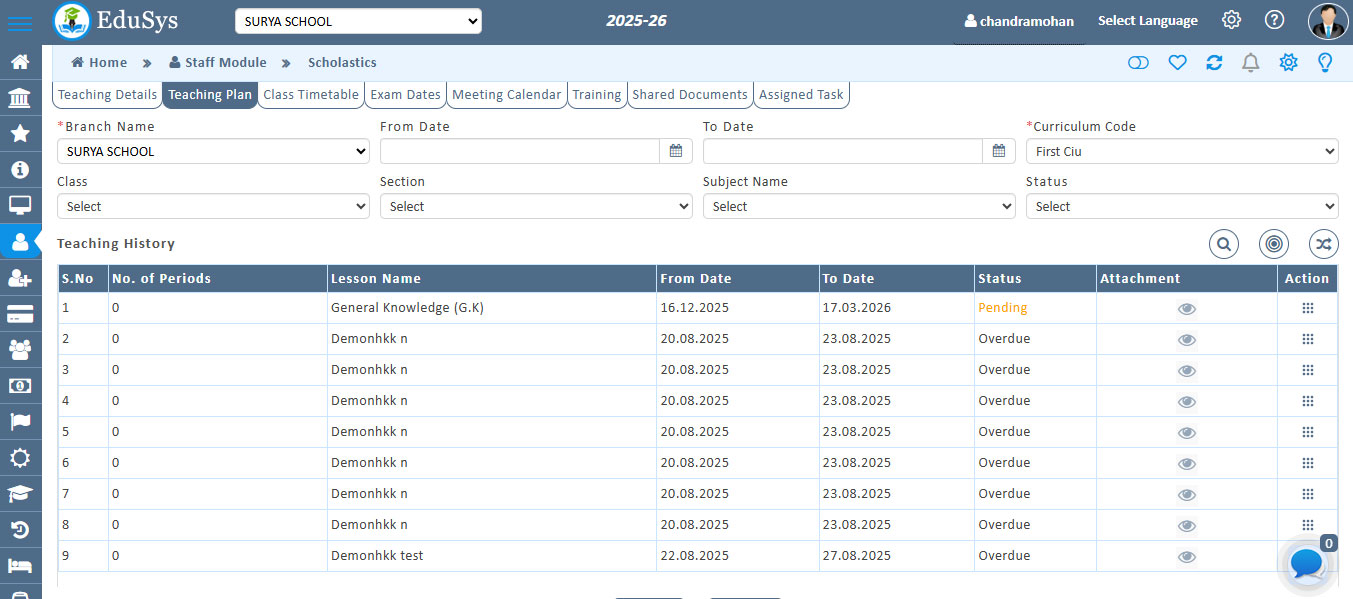Toggle the switch icon in breadcrumb bar
This screenshot has width=1353, height=599.
pyautogui.click(x=1138, y=63)
